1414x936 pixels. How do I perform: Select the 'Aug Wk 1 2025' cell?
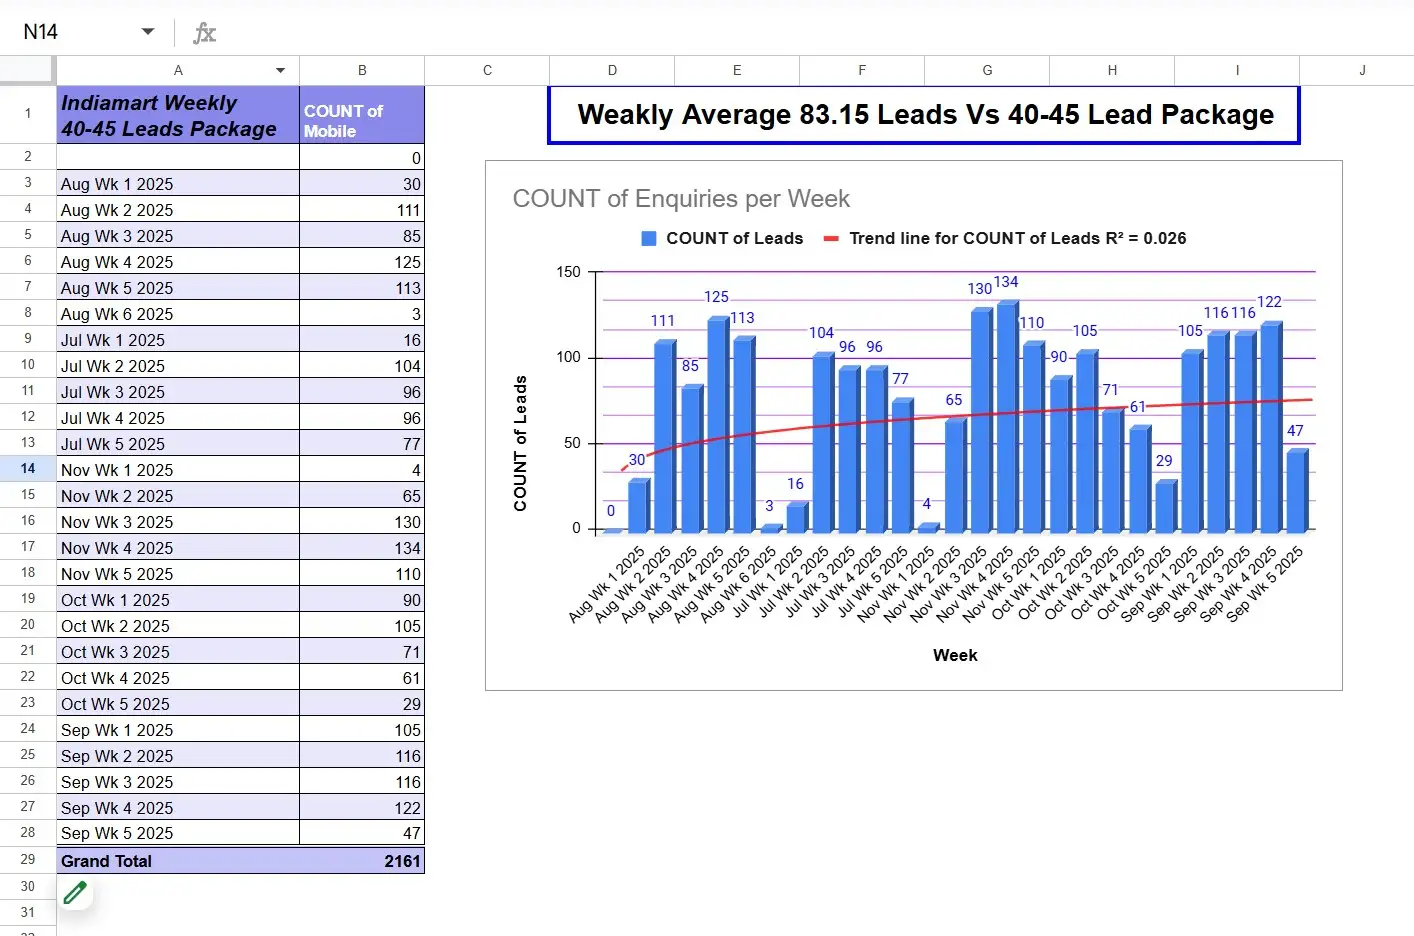pos(178,183)
